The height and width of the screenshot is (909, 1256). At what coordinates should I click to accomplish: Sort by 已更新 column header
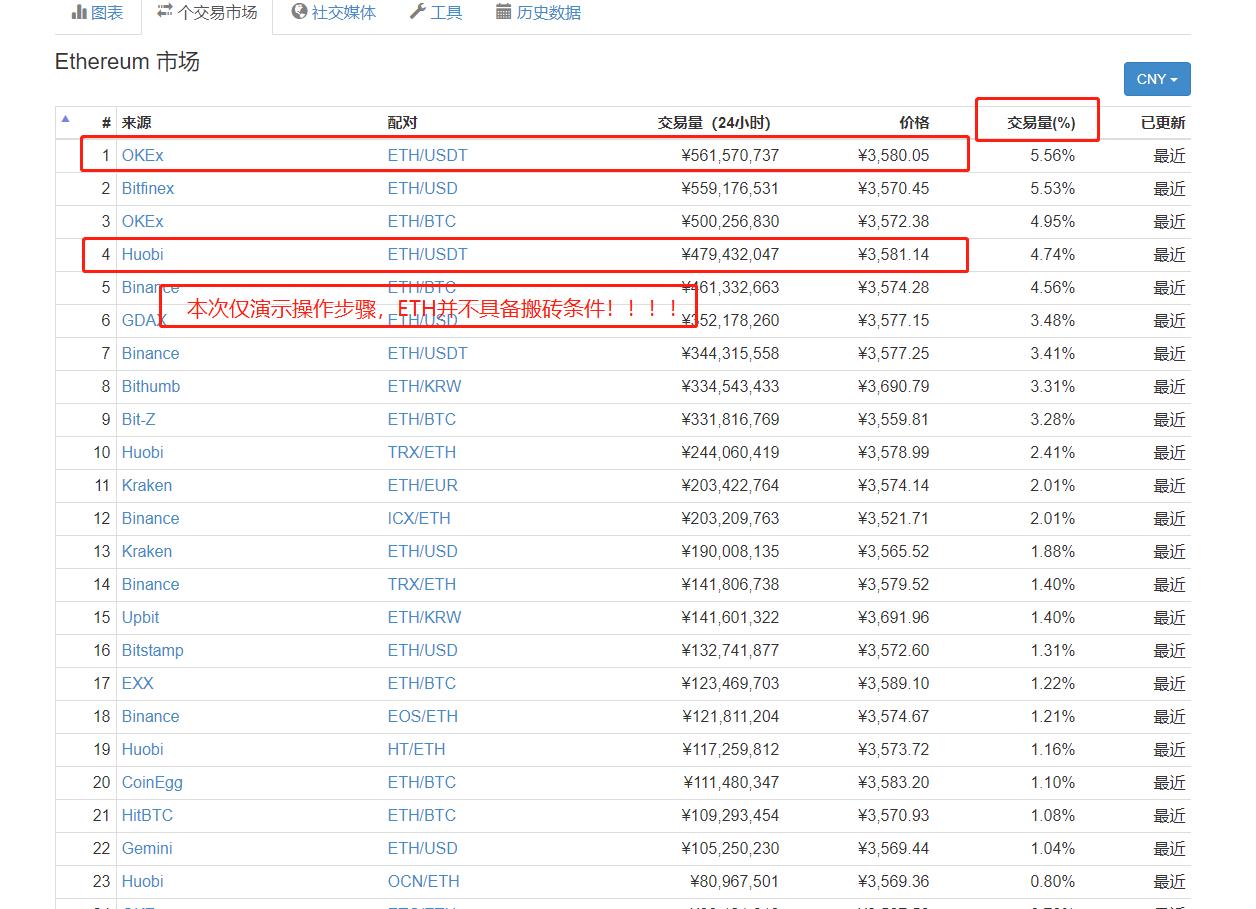point(1163,123)
